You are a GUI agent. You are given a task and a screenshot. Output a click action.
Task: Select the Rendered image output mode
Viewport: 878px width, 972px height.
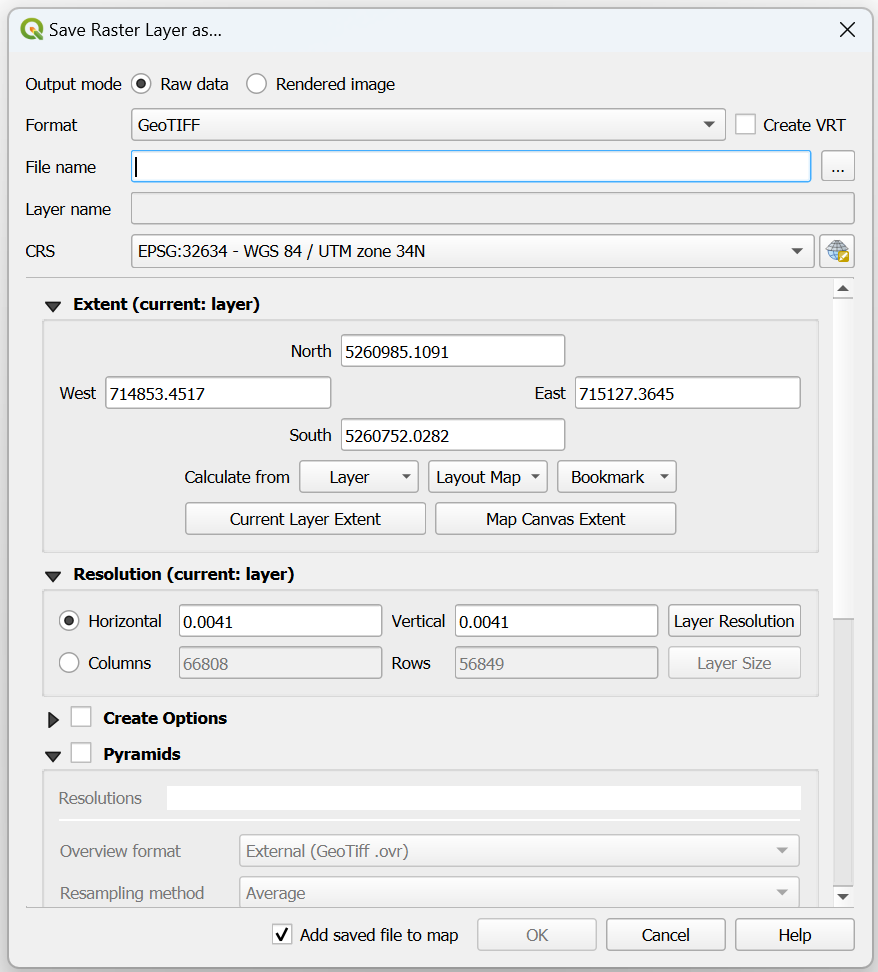point(256,84)
